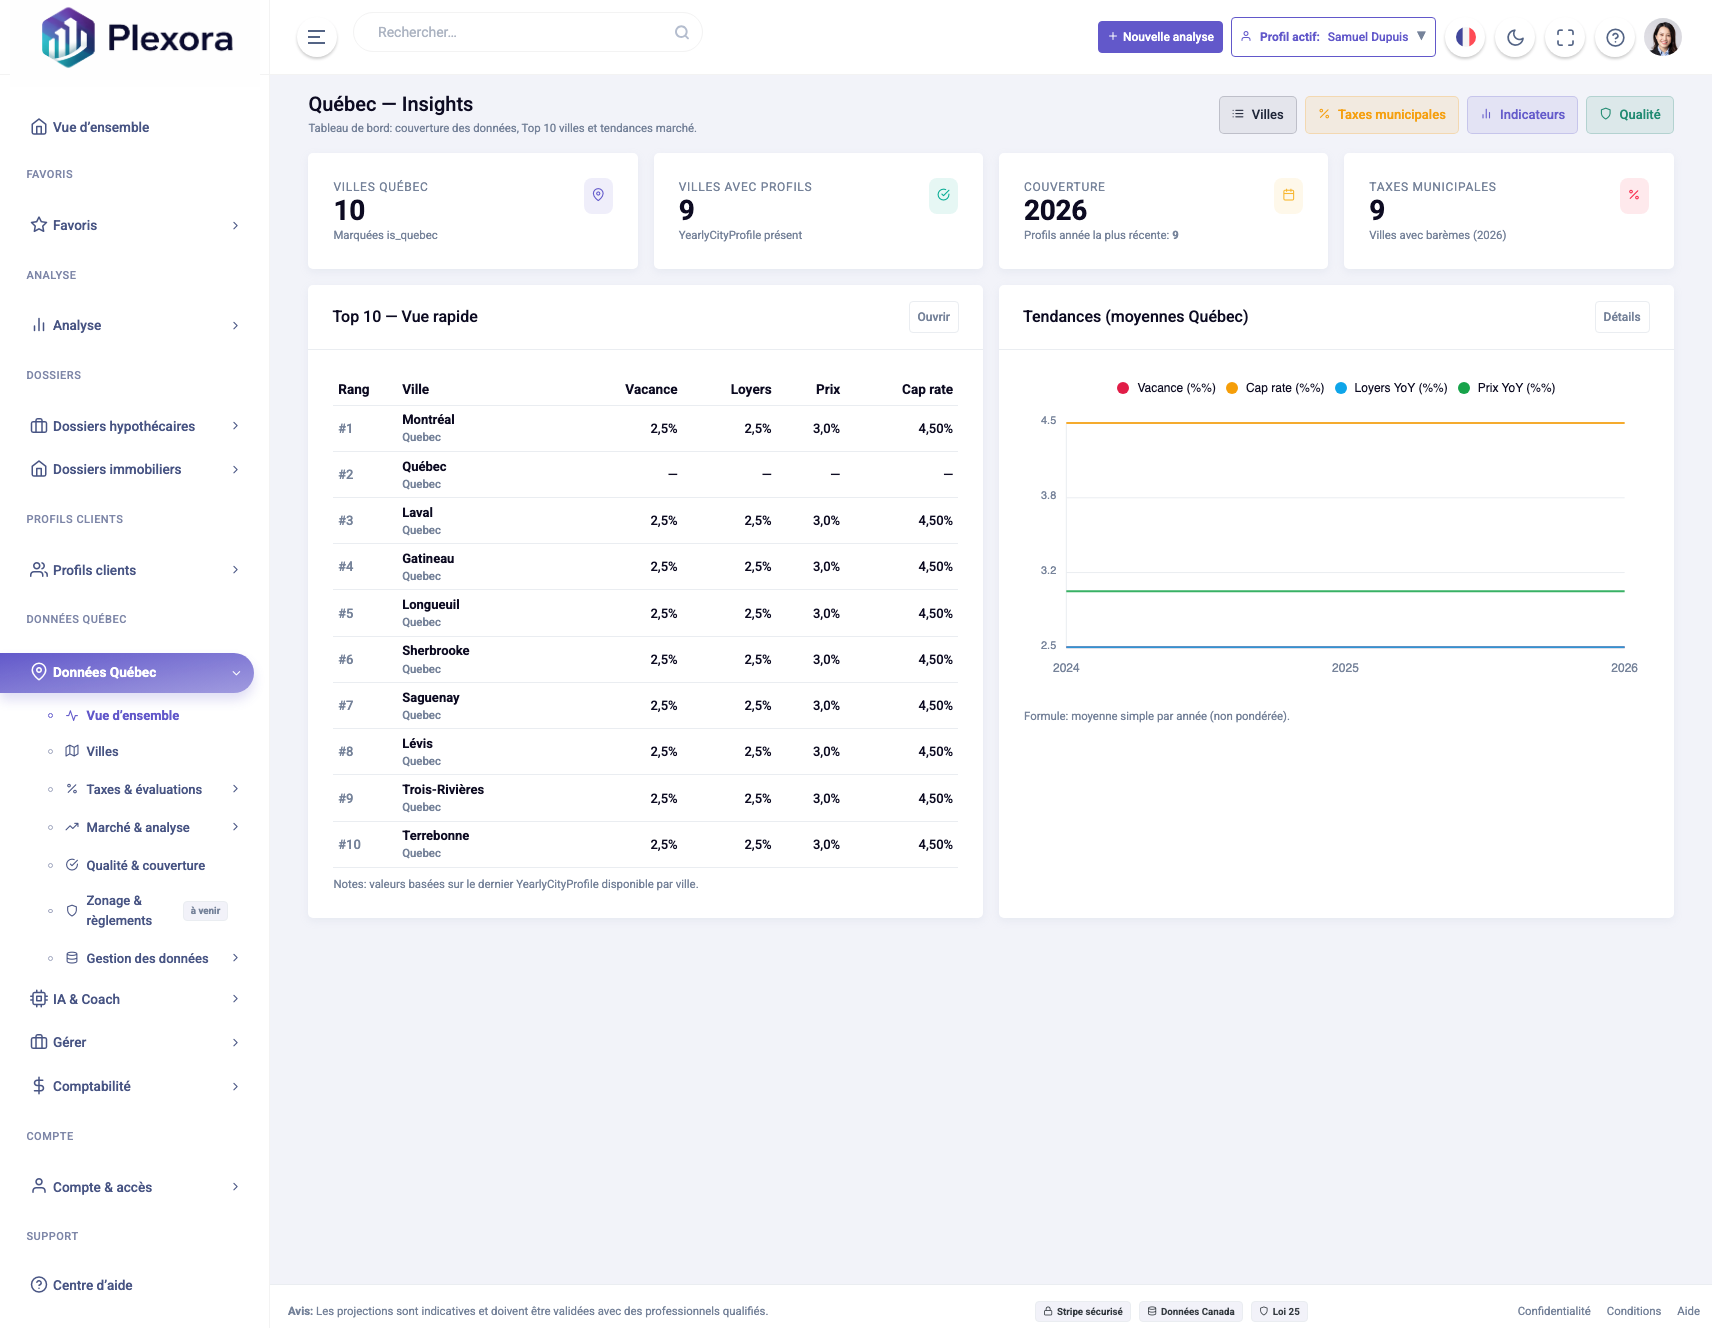Expand the Dossiers hypothécaires menu
This screenshot has width=1712, height=1328.
[135, 426]
